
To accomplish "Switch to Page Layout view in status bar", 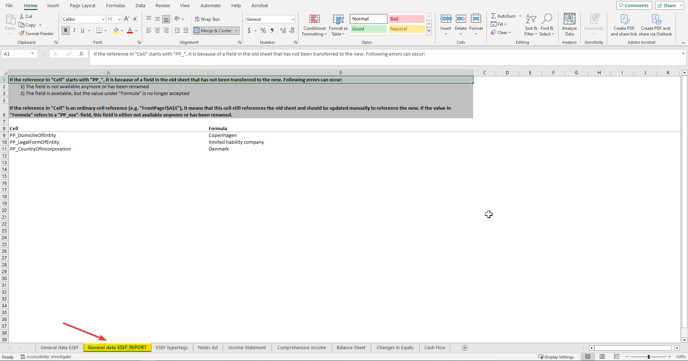I will tap(602, 357).
